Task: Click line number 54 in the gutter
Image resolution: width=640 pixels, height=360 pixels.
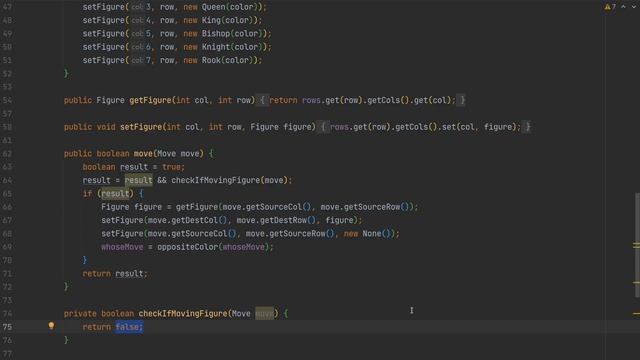Action: 7,100
